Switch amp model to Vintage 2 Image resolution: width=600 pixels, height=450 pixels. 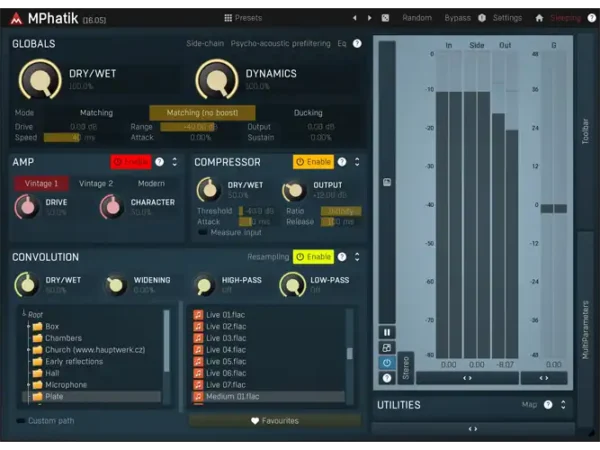(x=96, y=184)
